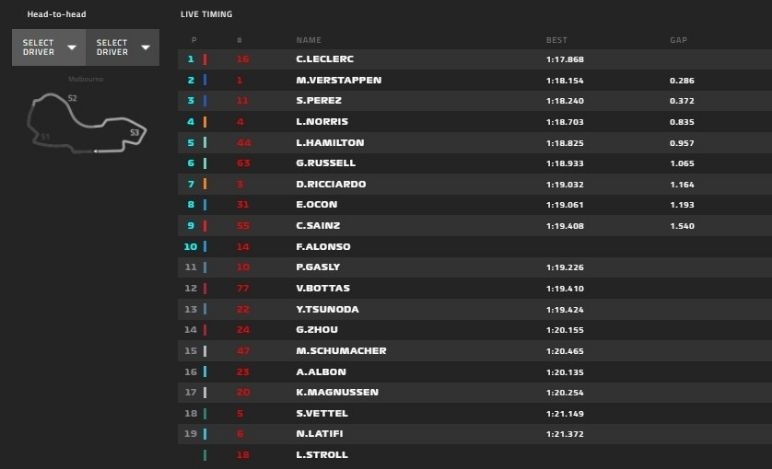The width and height of the screenshot is (772, 469).
Task: Click L.Stroll at the bottom of the list
Action: pos(322,455)
